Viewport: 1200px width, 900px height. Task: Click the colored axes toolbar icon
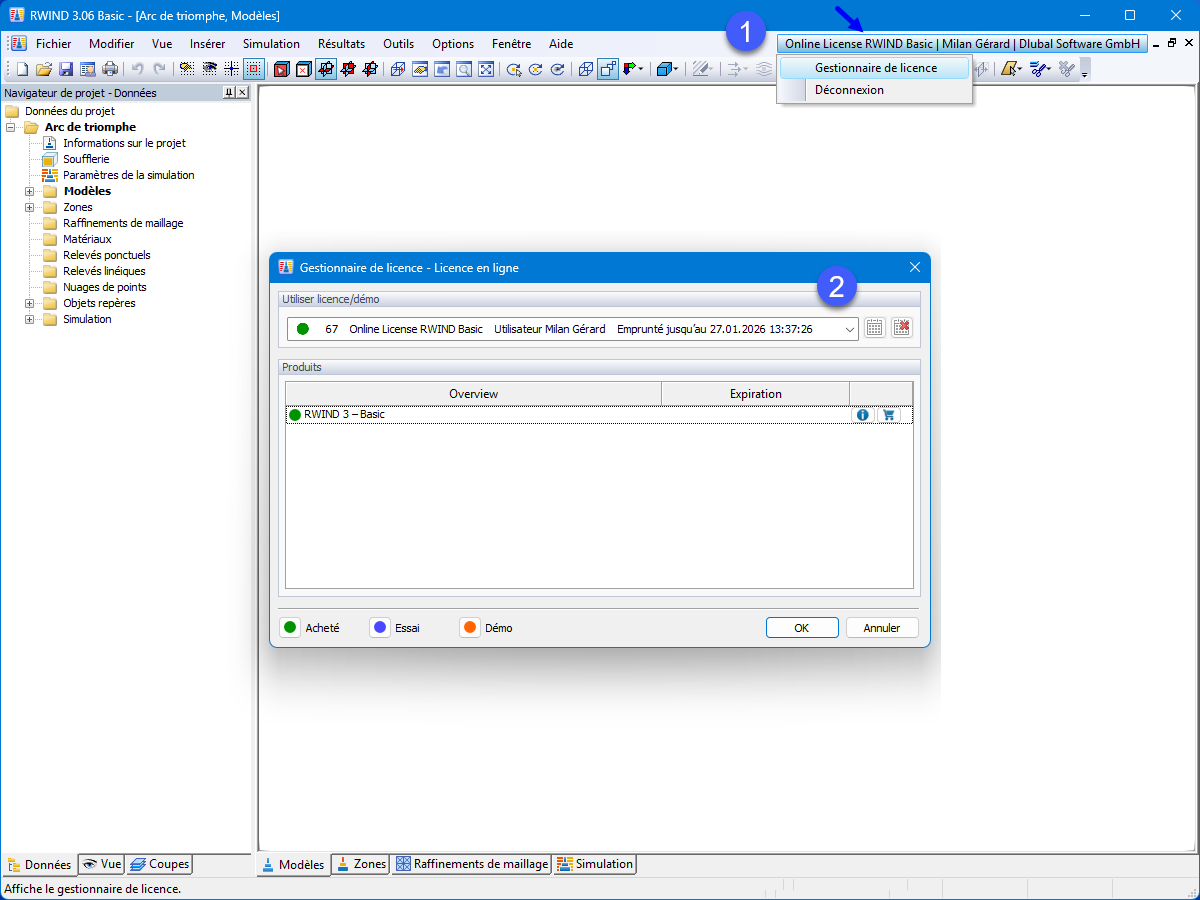coord(630,69)
